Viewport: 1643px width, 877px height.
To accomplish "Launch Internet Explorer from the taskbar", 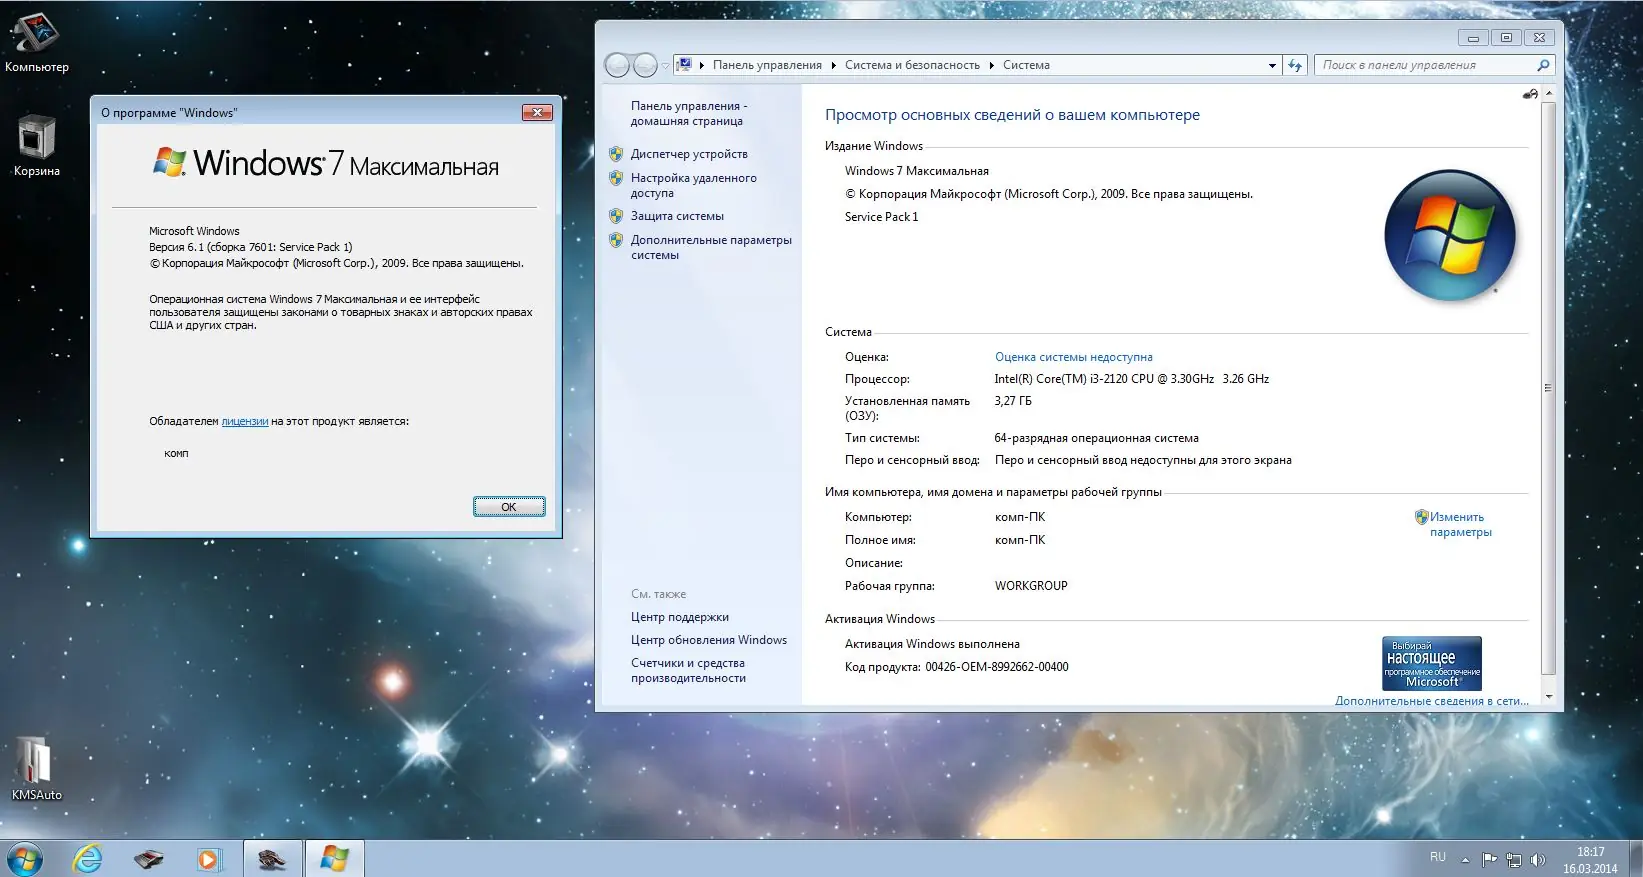I will click(x=88, y=859).
